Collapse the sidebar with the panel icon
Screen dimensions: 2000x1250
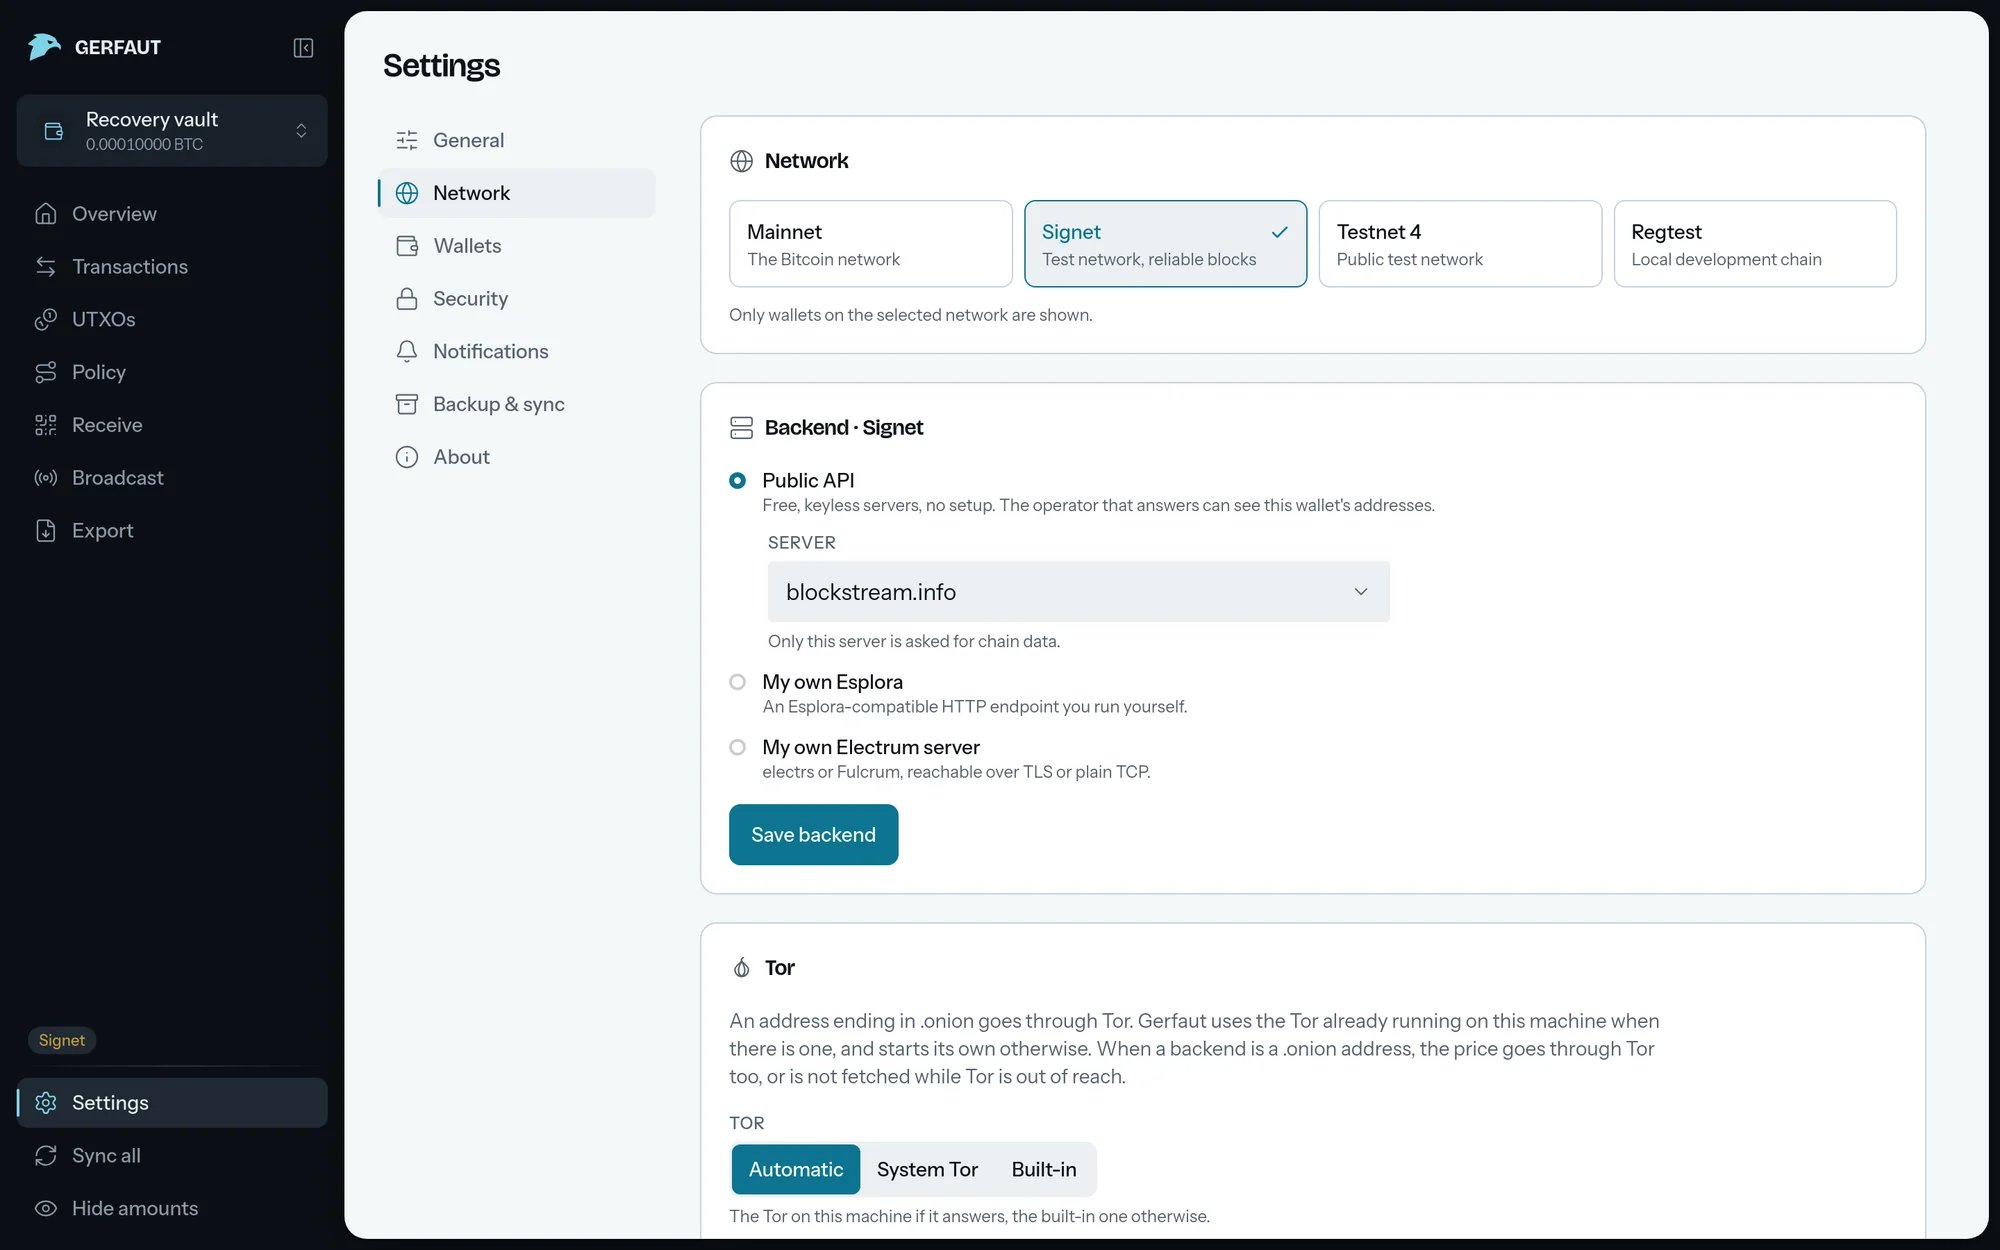tap(303, 48)
